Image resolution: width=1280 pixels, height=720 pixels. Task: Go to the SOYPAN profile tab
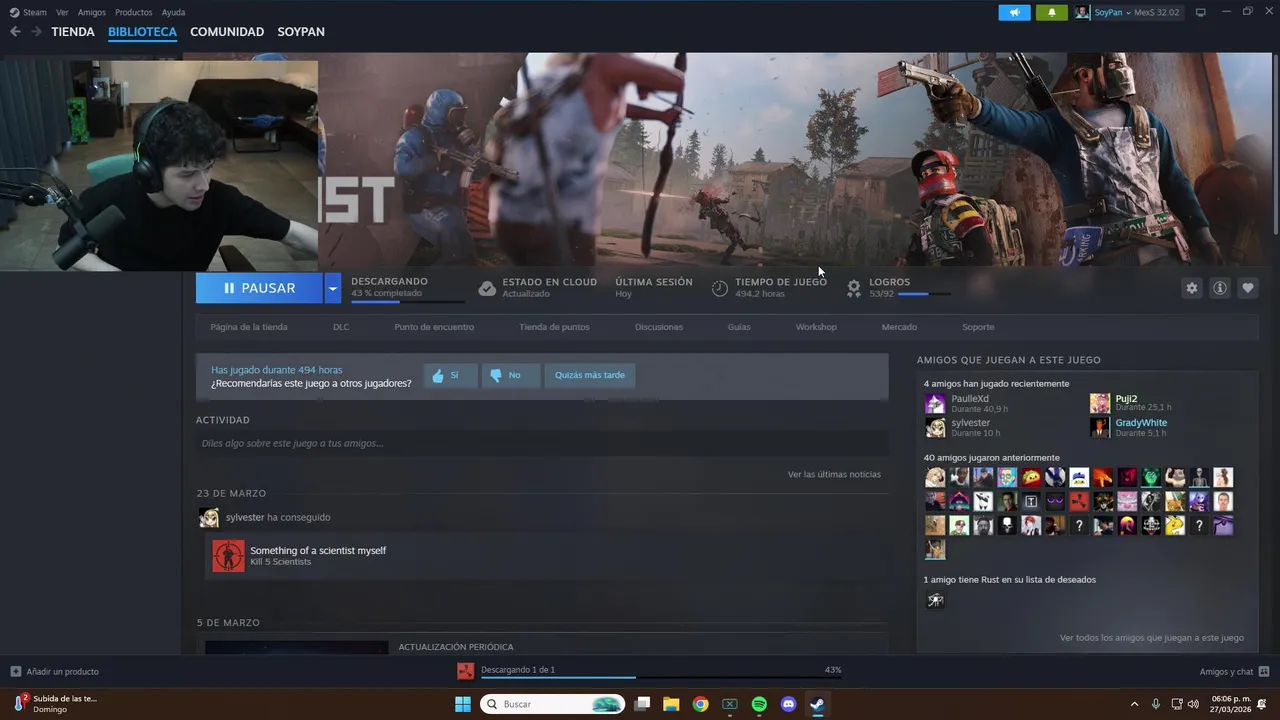coord(301,32)
